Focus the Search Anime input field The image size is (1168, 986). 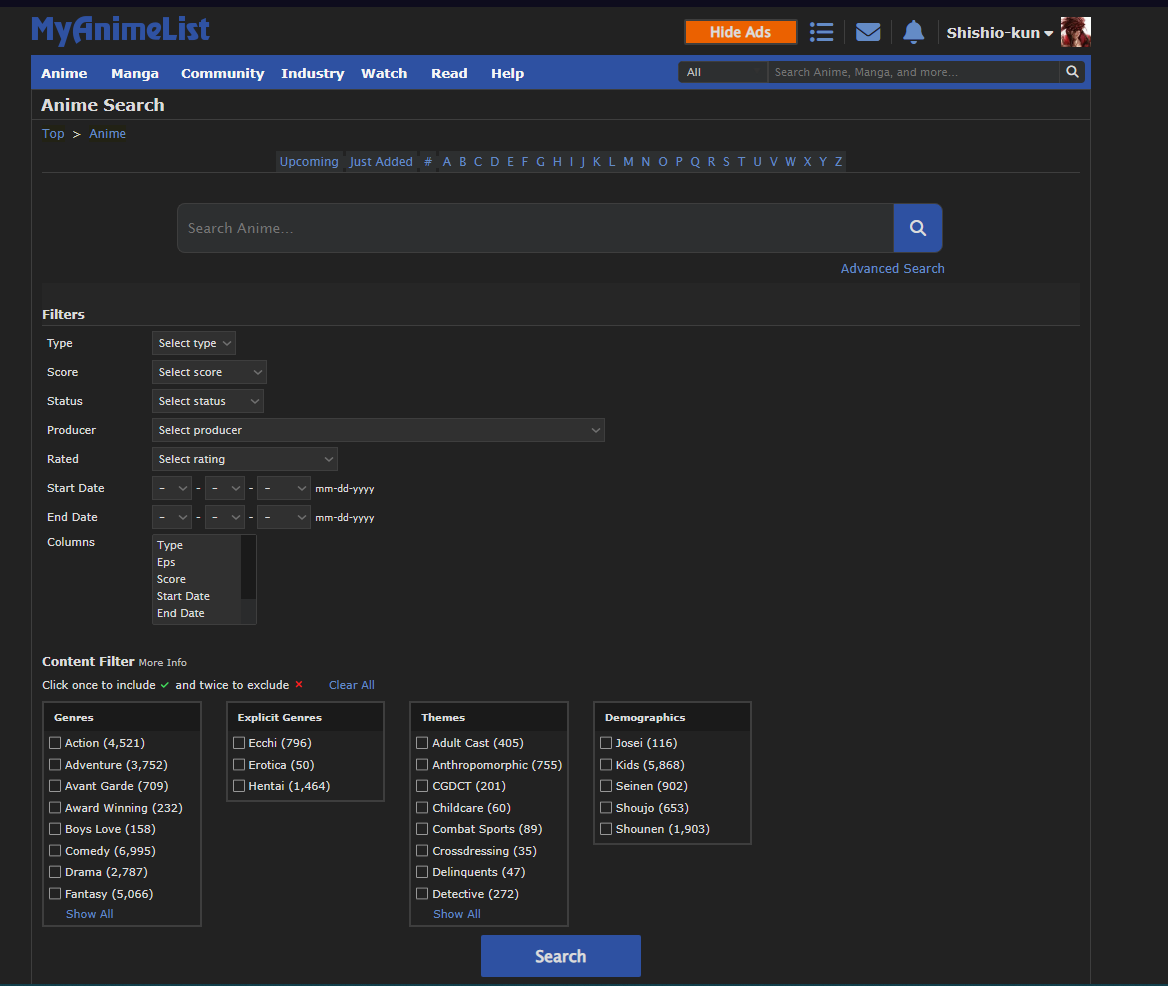[x=535, y=228]
